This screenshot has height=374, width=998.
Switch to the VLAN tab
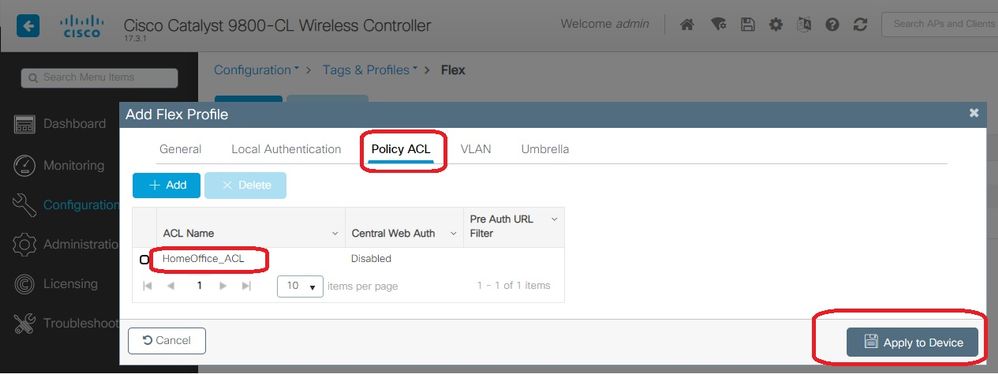point(475,149)
